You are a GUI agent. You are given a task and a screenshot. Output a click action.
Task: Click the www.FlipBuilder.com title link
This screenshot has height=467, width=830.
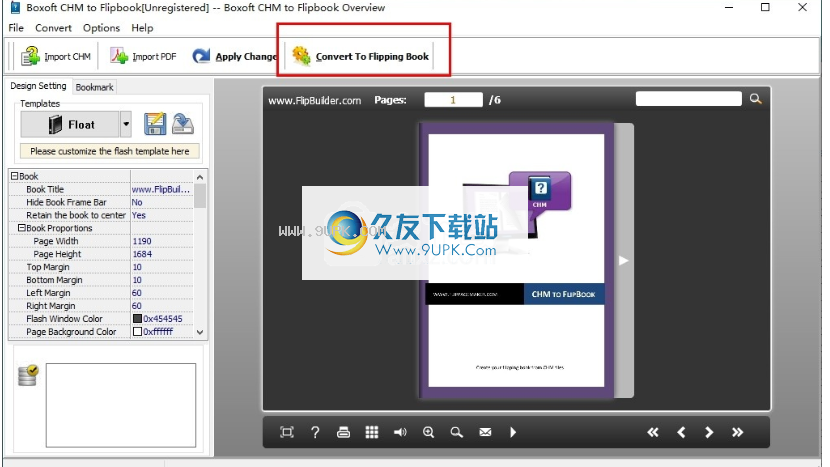pyautogui.click(x=314, y=100)
